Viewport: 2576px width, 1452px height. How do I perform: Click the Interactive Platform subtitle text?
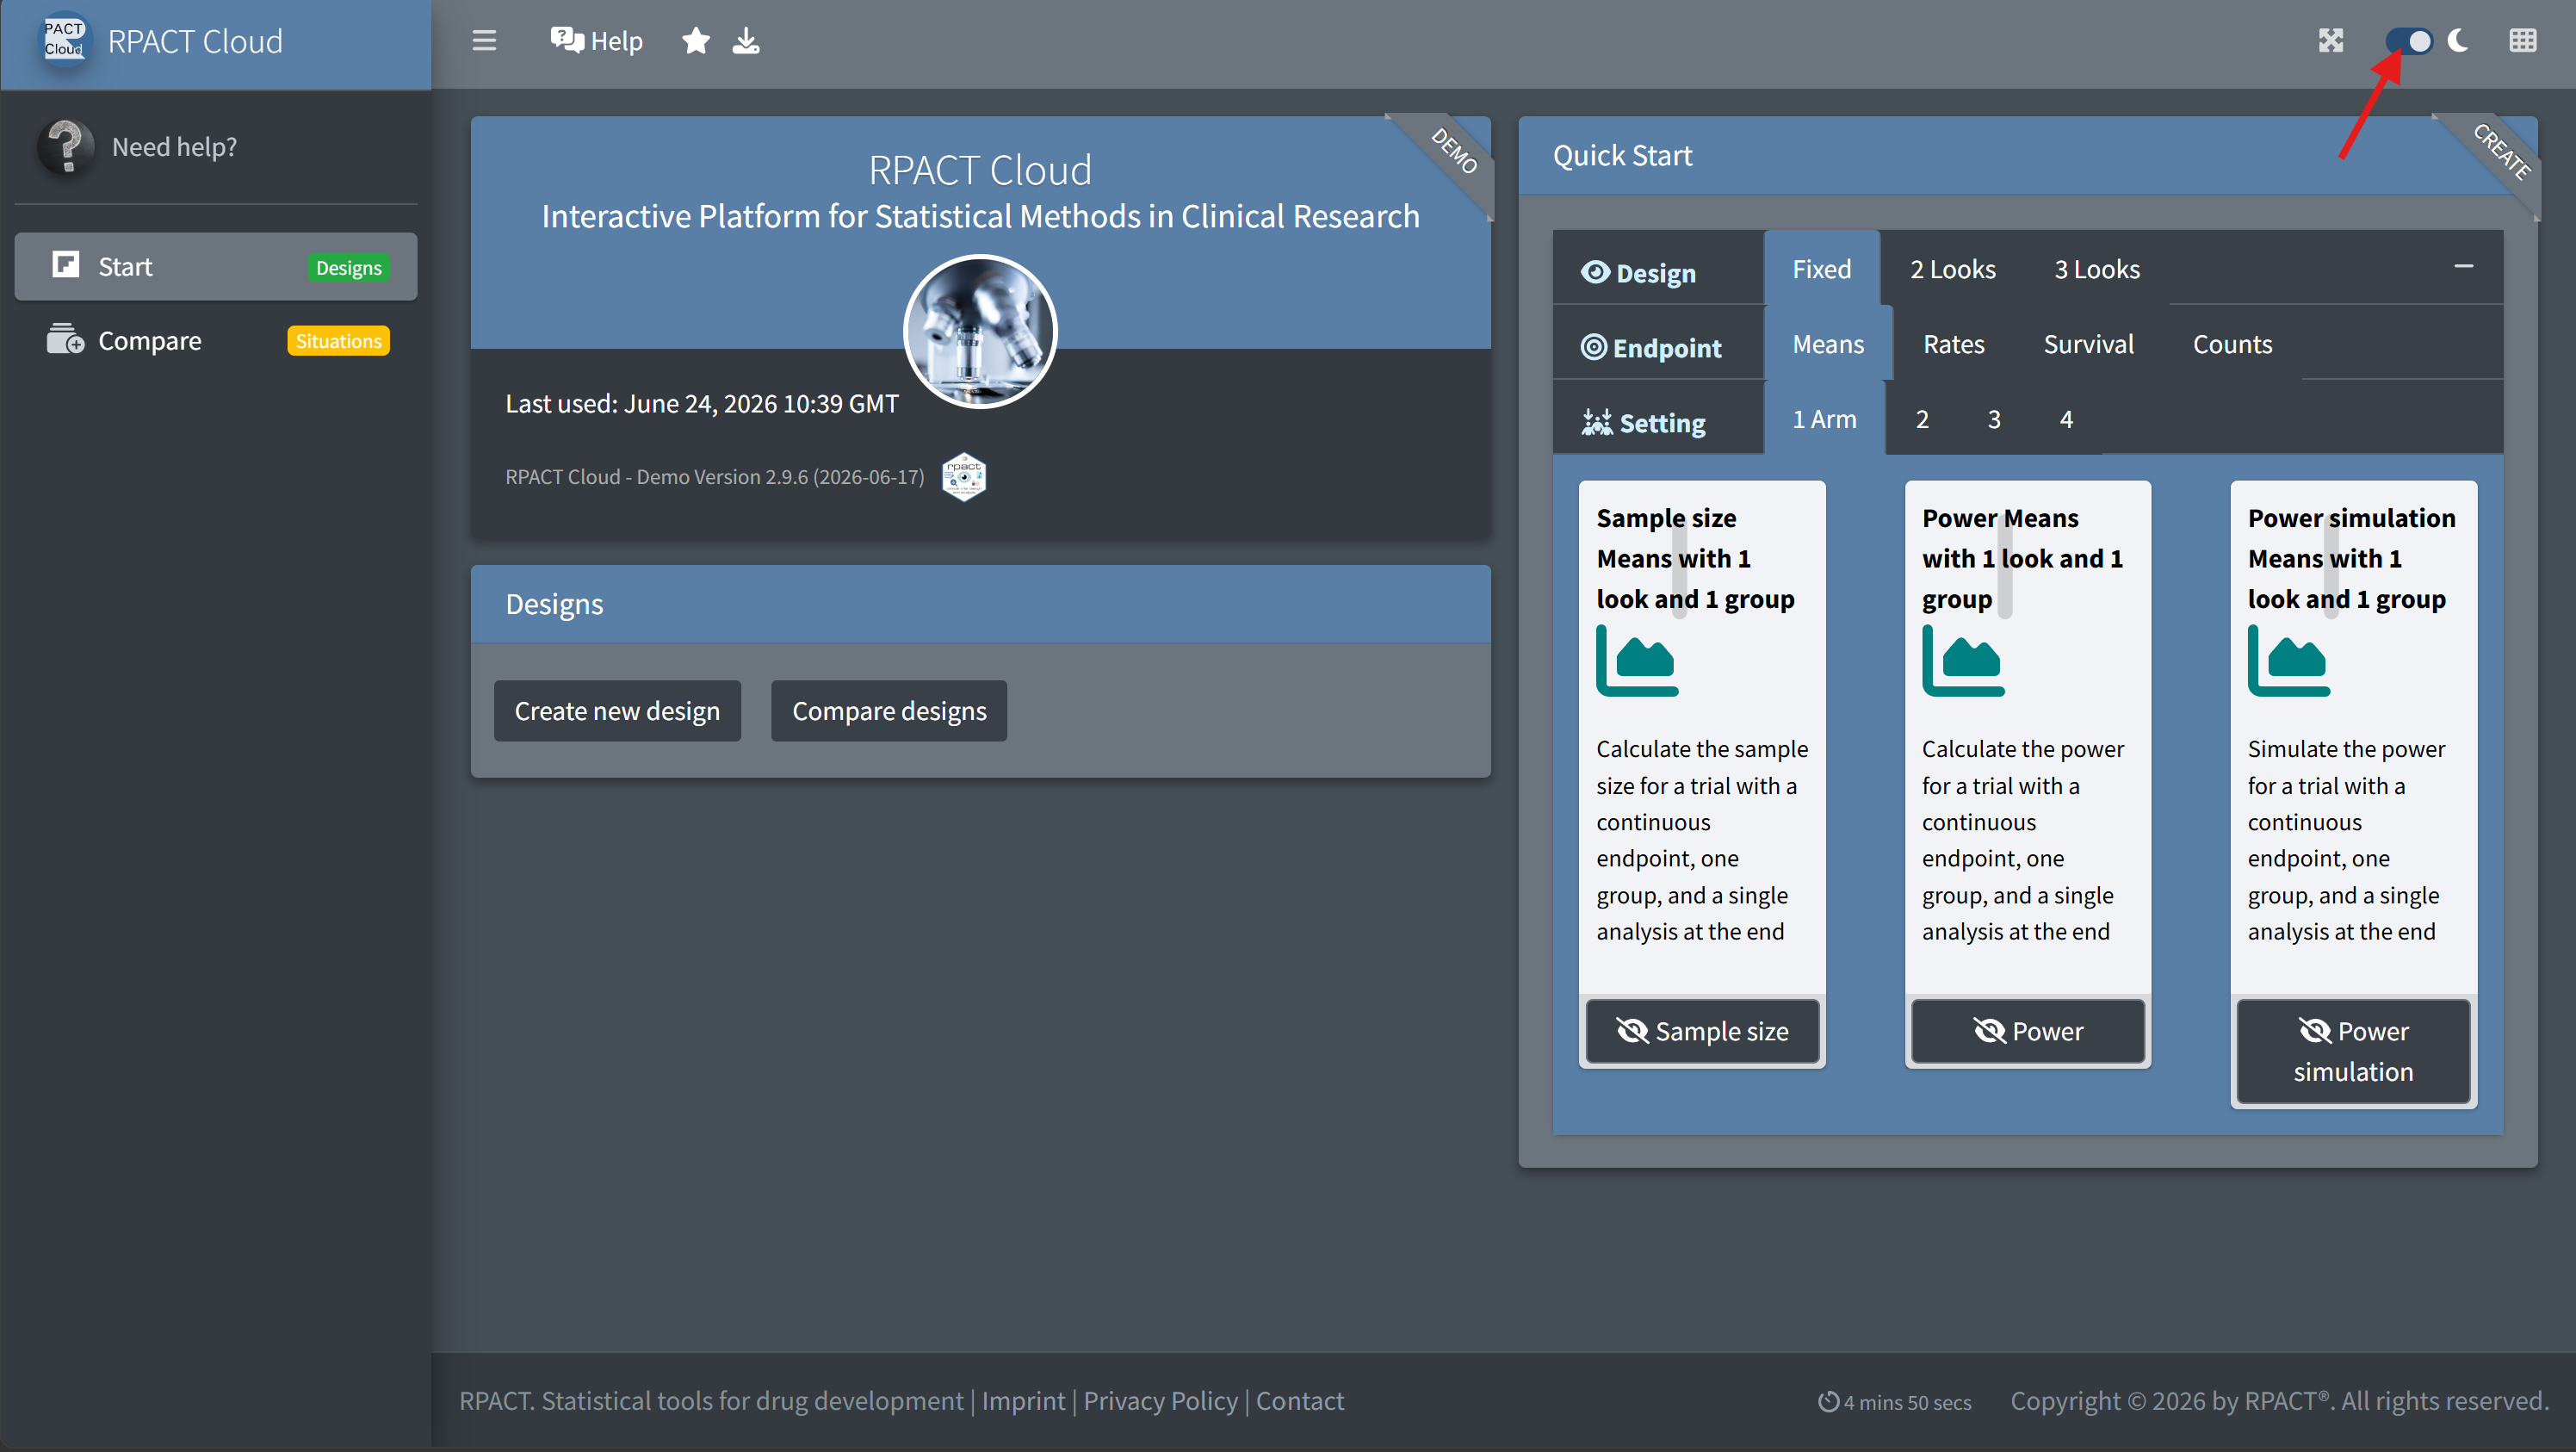[980, 216]
